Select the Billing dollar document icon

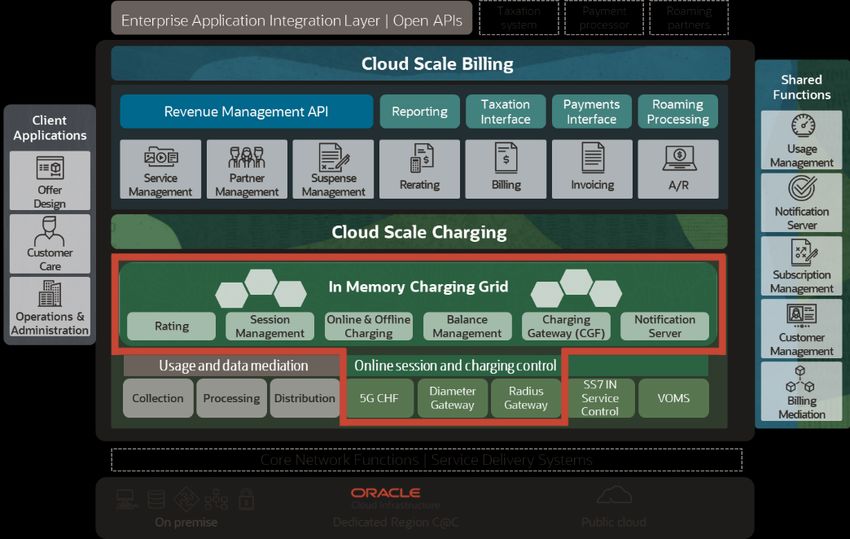point(506,158)
